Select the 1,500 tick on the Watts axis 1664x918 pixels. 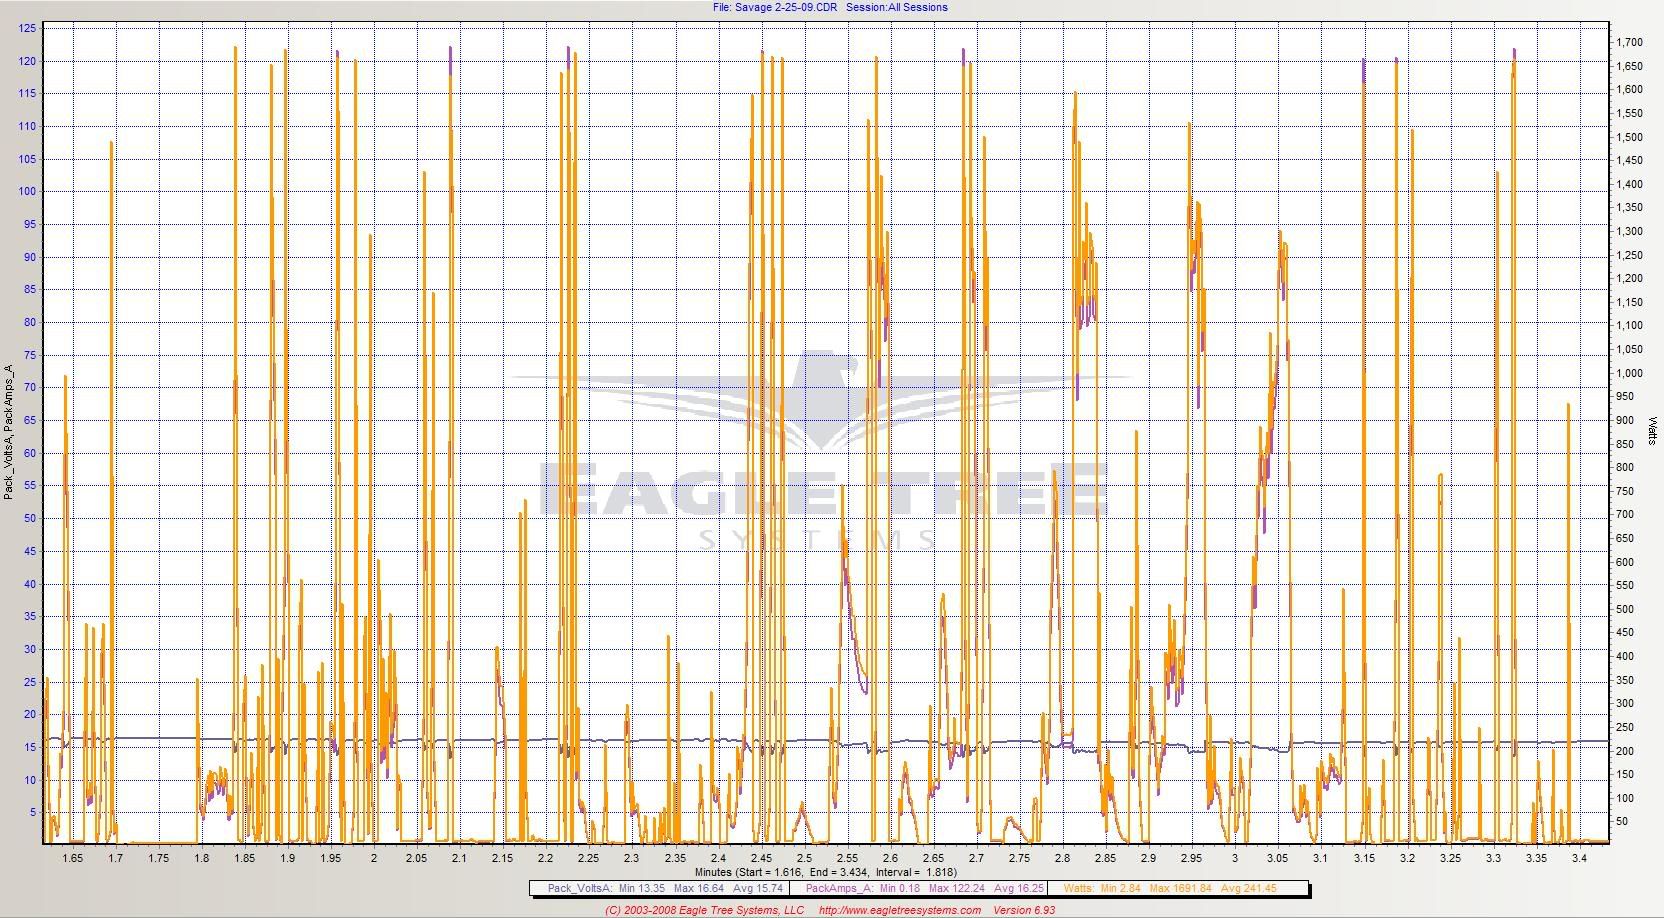(1629, 137)
